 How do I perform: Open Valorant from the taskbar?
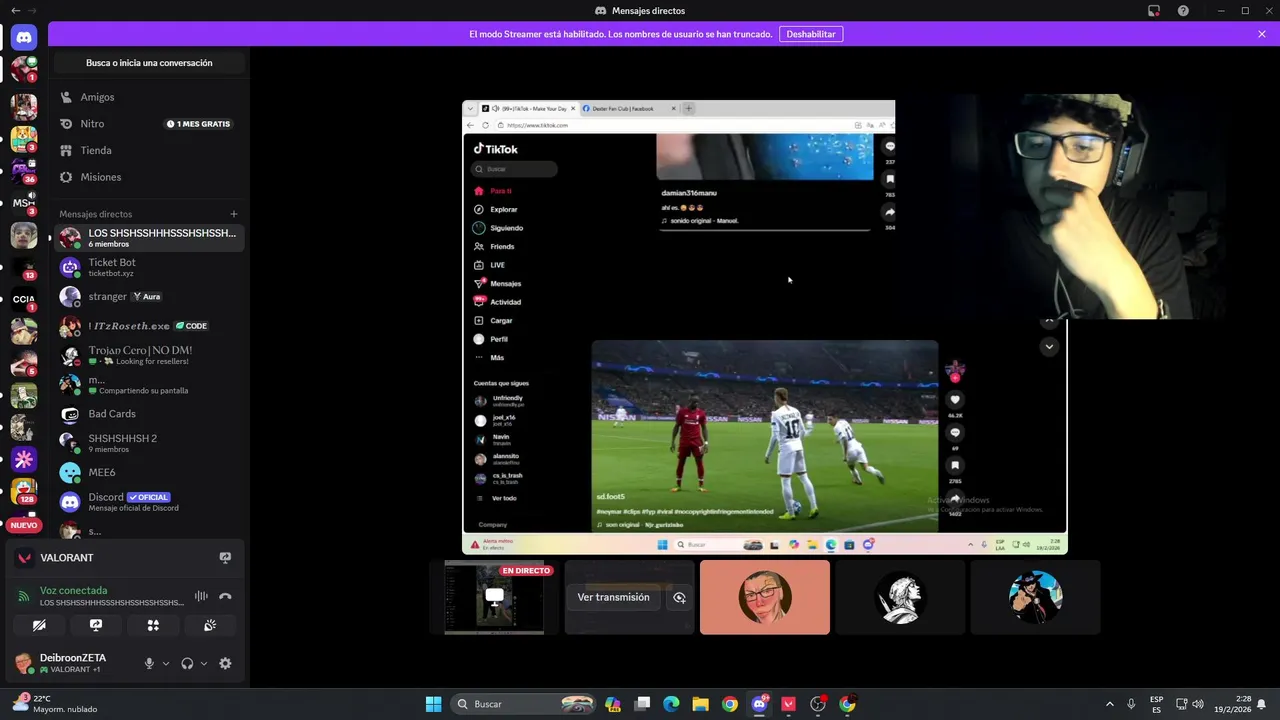(789, 704)
